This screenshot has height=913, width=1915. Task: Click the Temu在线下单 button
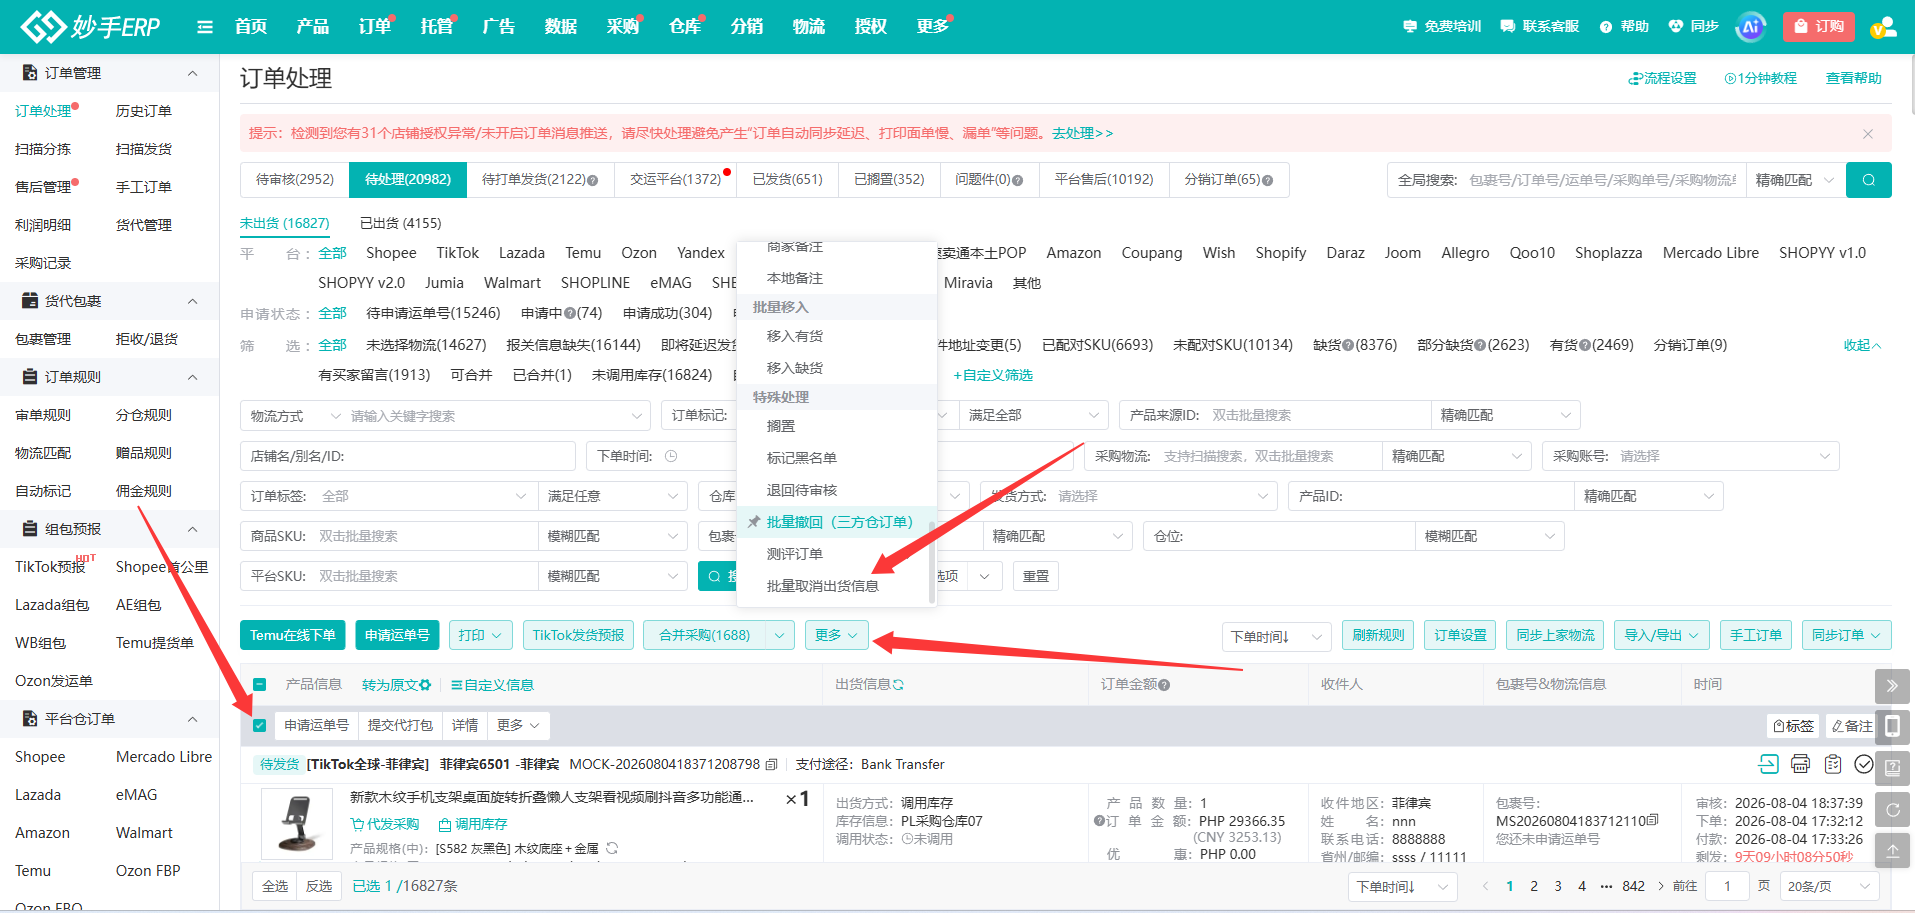pos(293,635)
